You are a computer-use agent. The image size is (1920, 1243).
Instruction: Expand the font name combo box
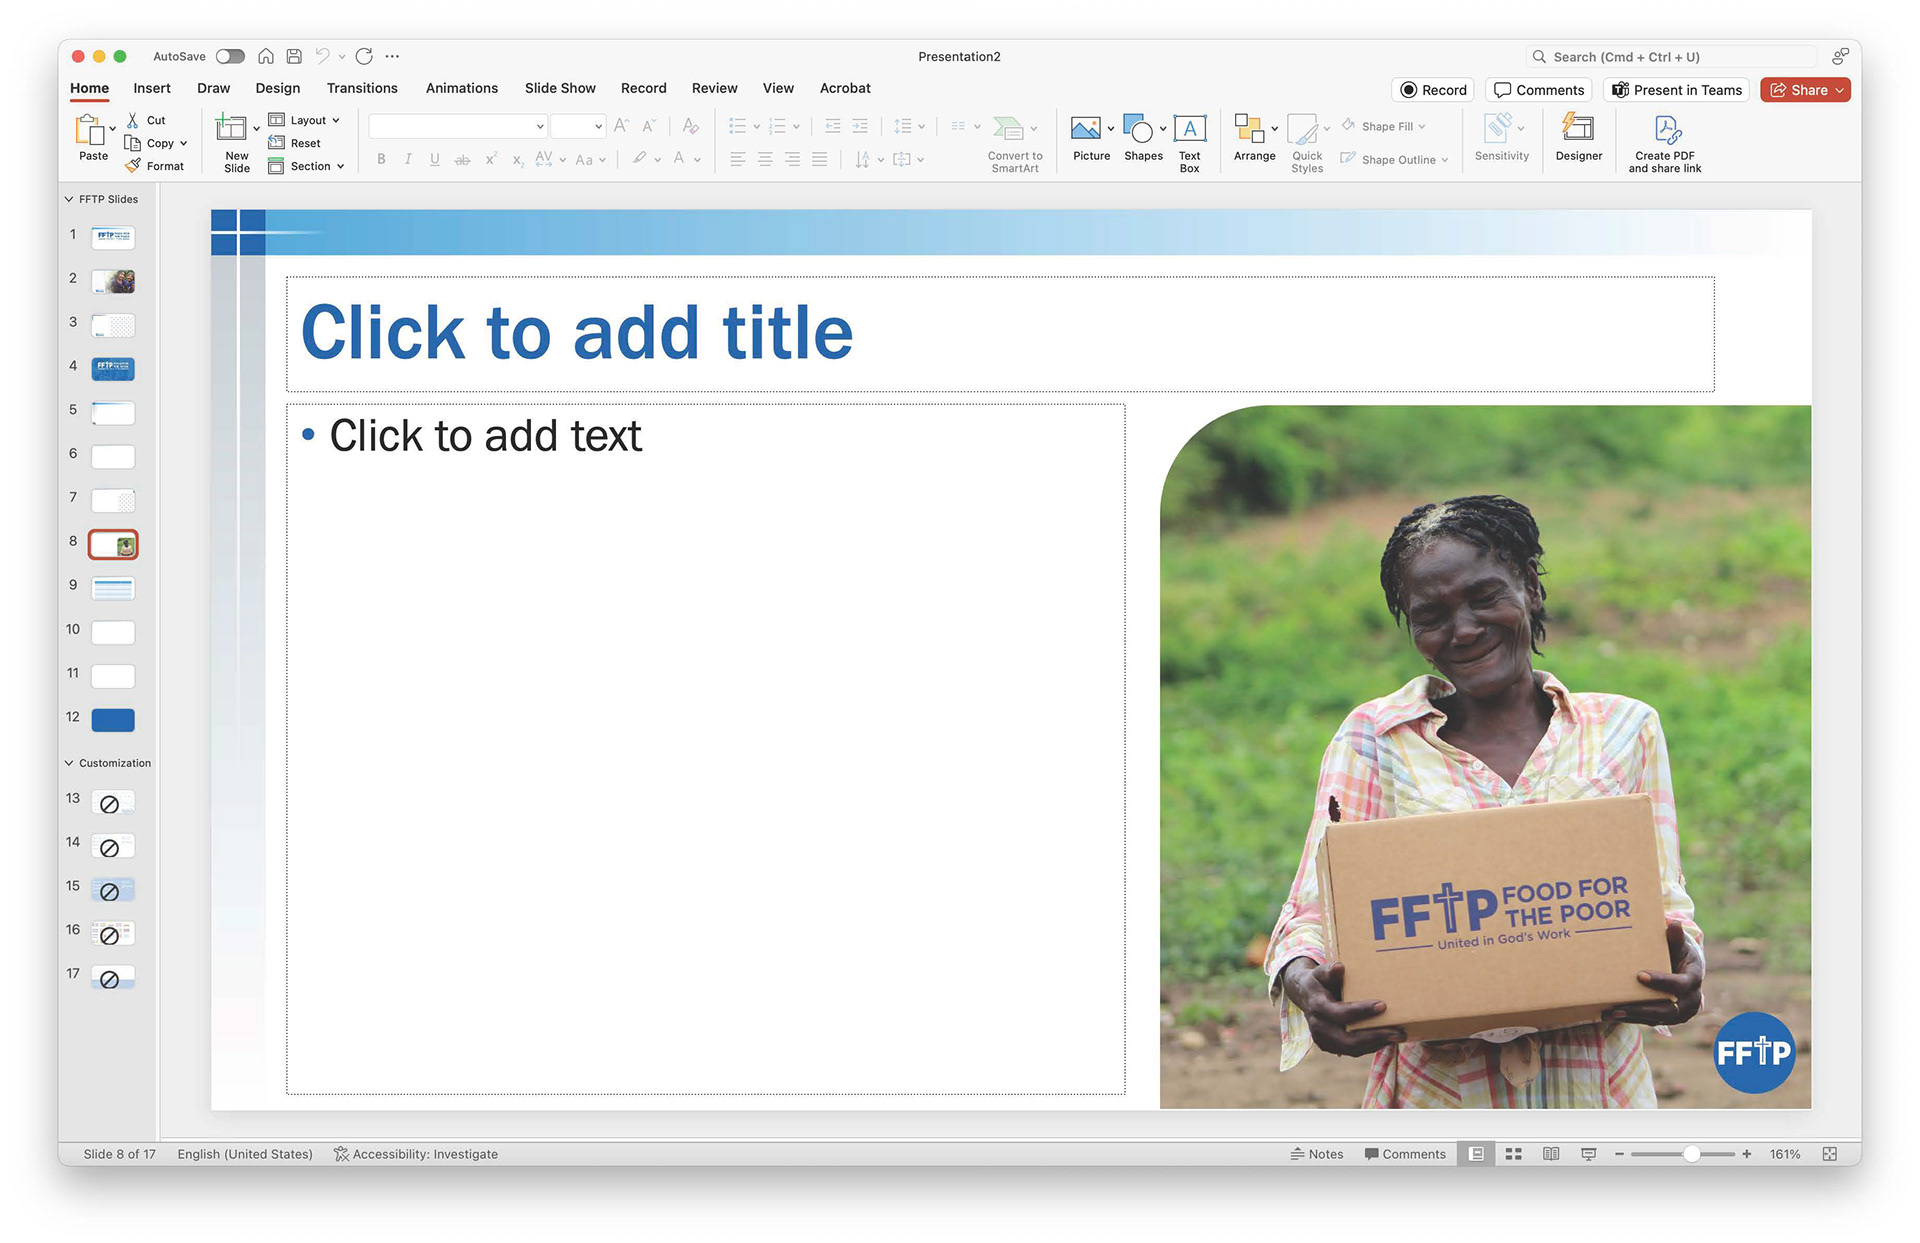point(540,127)
